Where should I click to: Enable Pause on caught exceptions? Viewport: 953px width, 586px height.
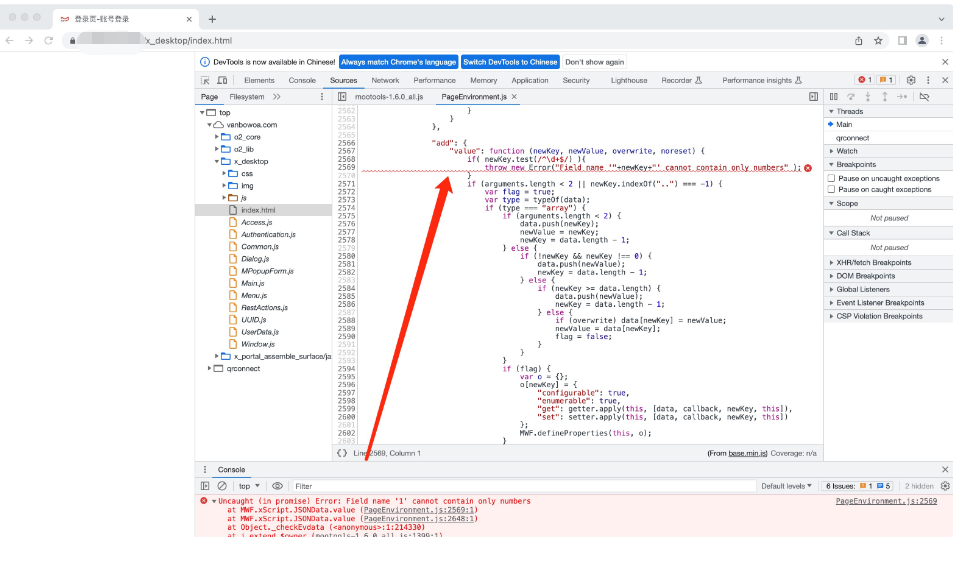coord(831,189)
